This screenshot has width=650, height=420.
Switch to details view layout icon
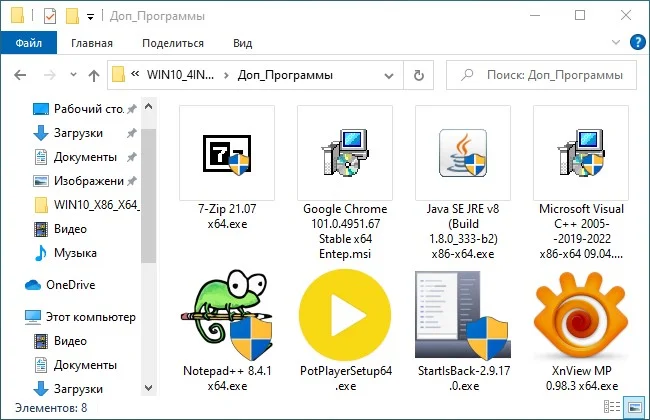612,407
